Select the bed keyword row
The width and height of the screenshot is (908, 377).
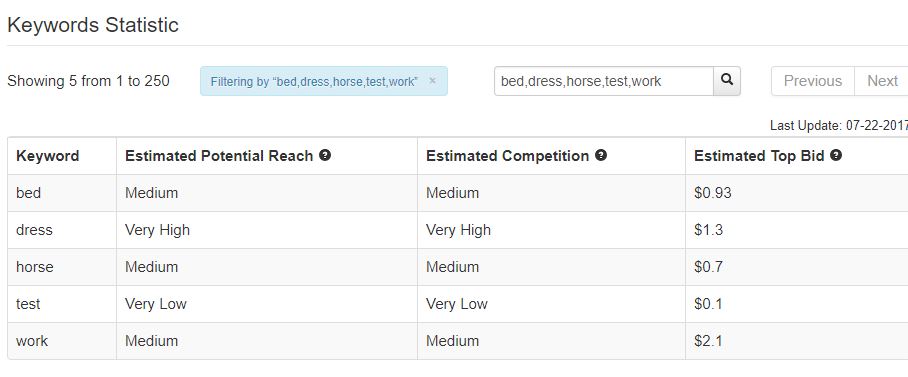(457, 193)
